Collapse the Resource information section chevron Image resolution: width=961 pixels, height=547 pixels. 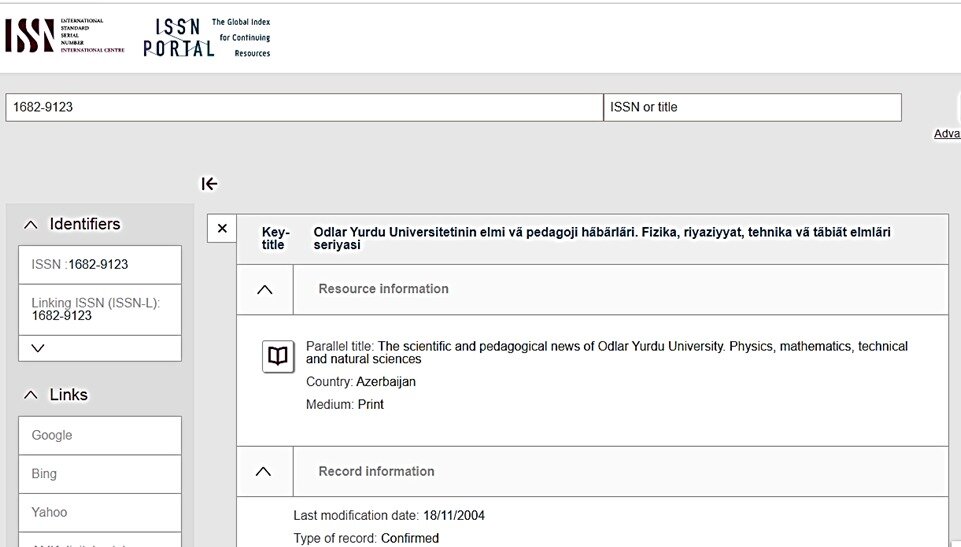click(265, 289)
